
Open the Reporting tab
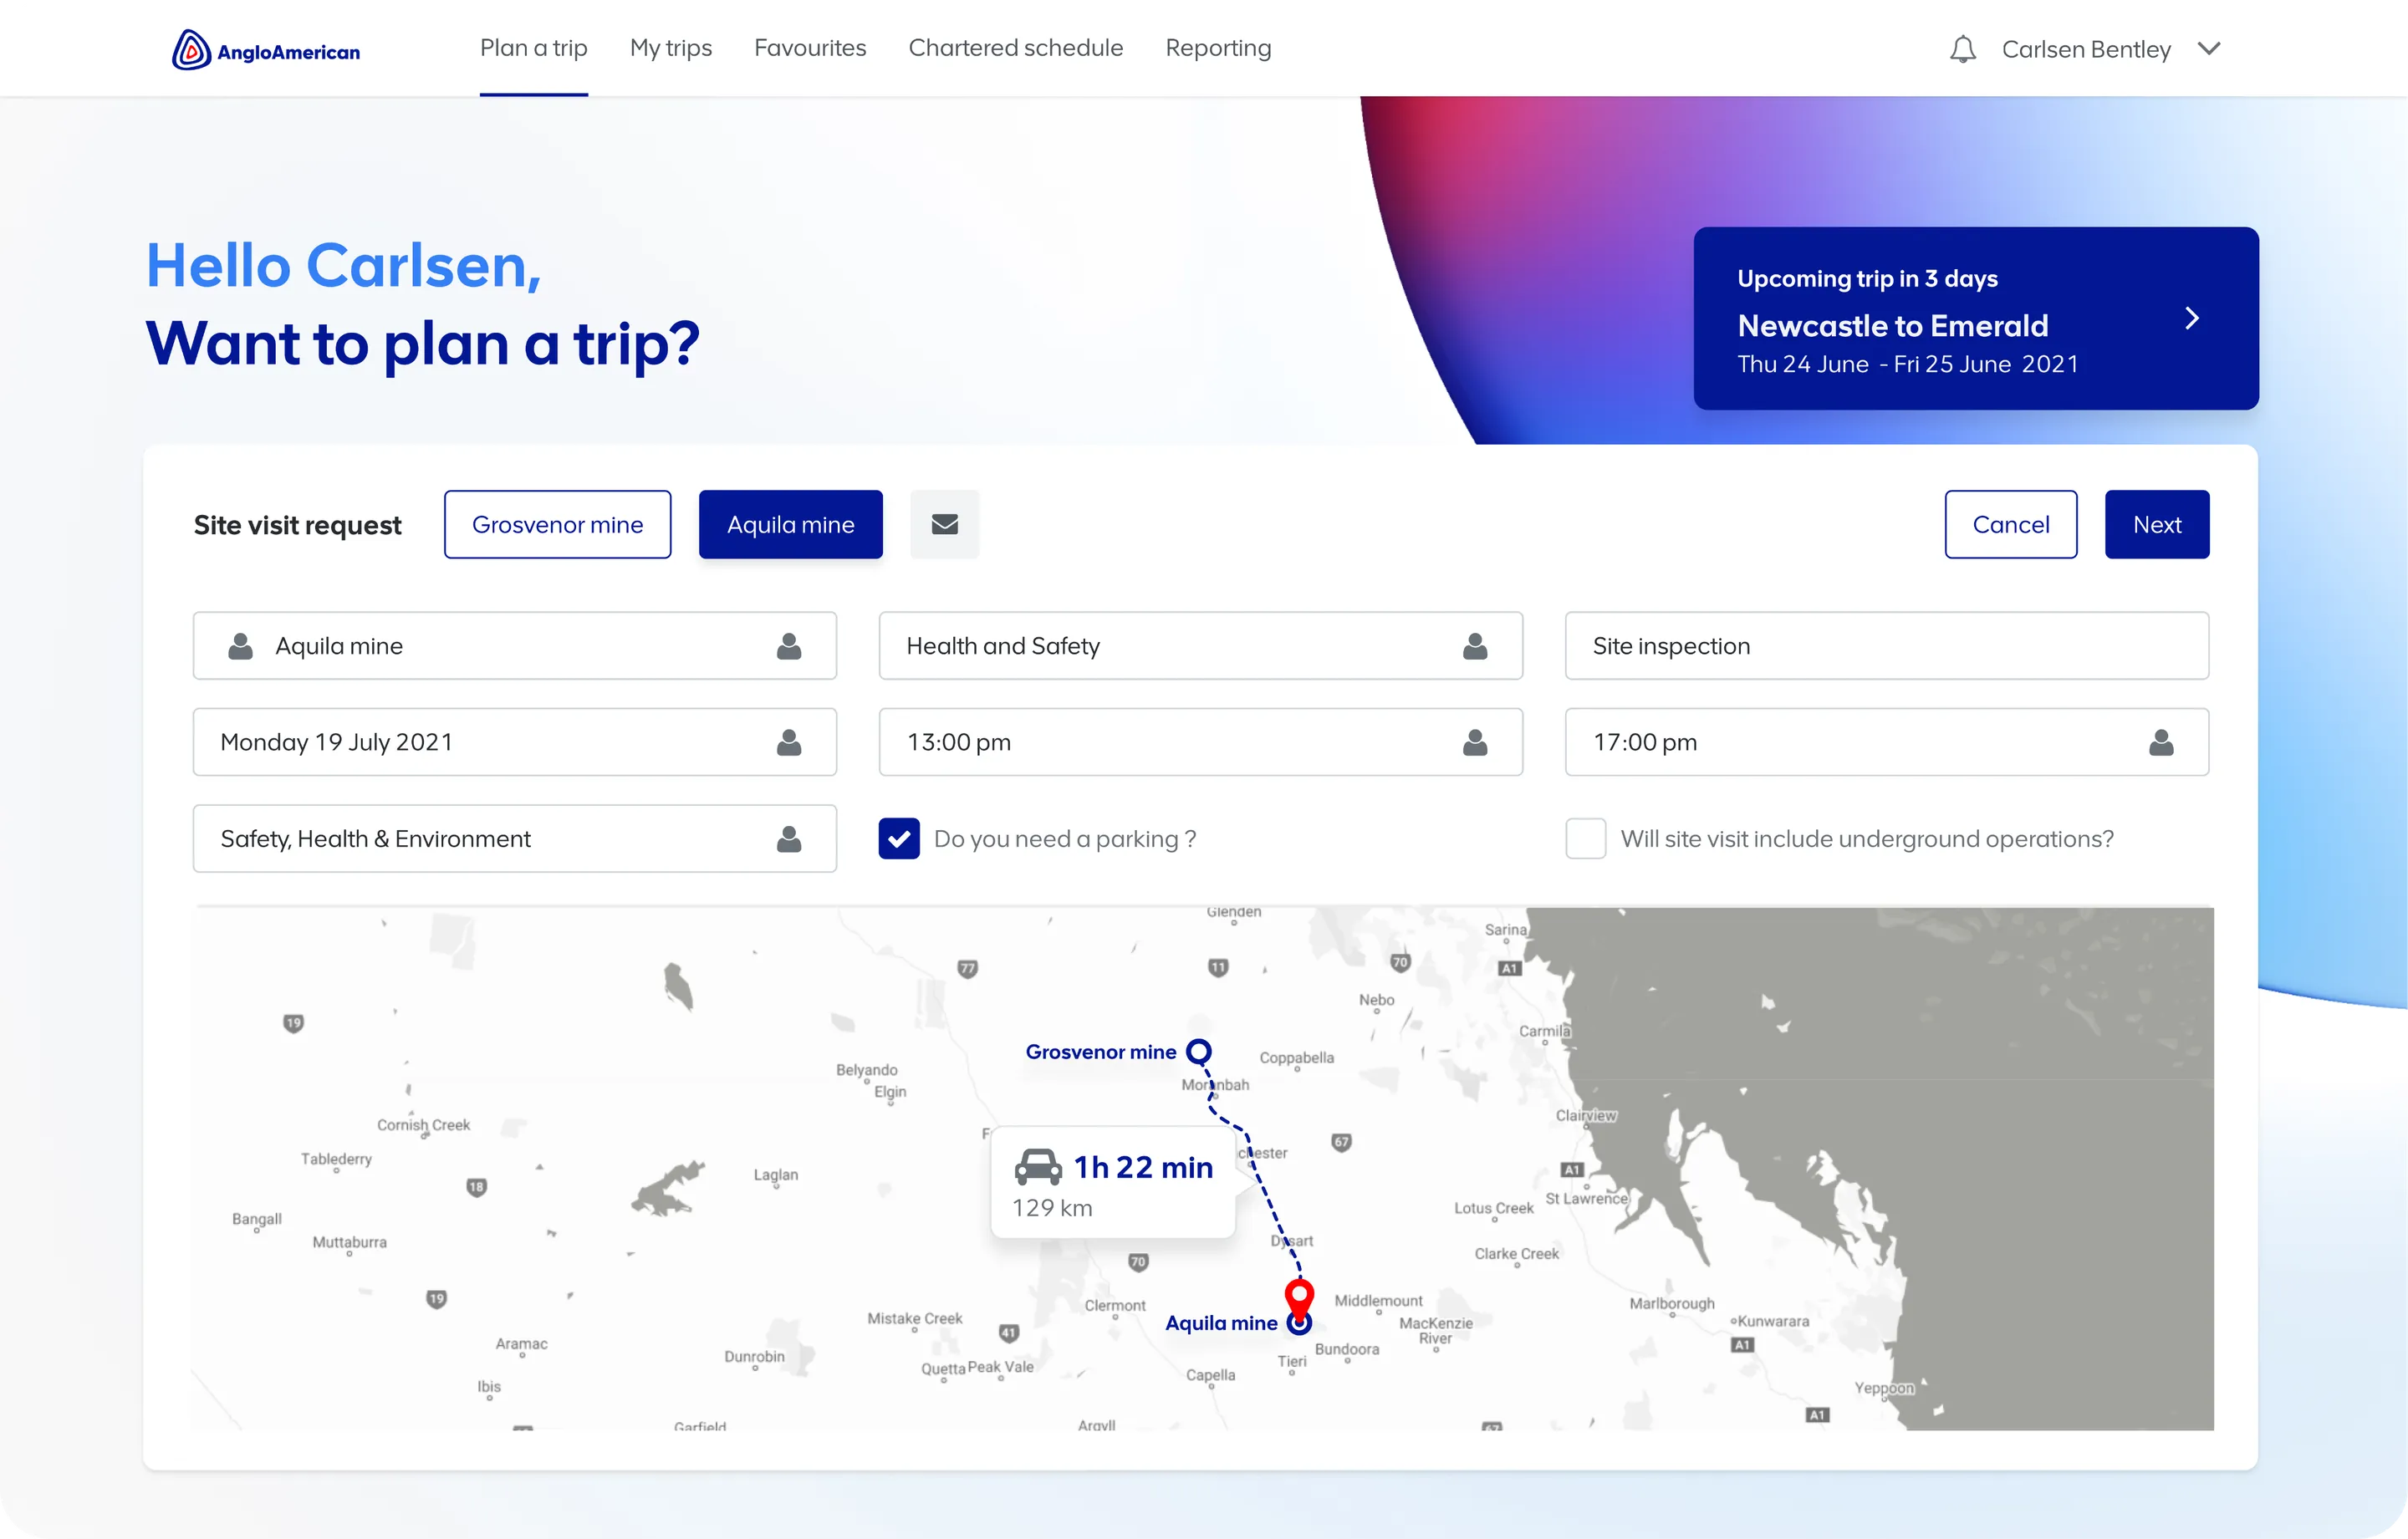pyautogui.click(x=1218, y=48)
